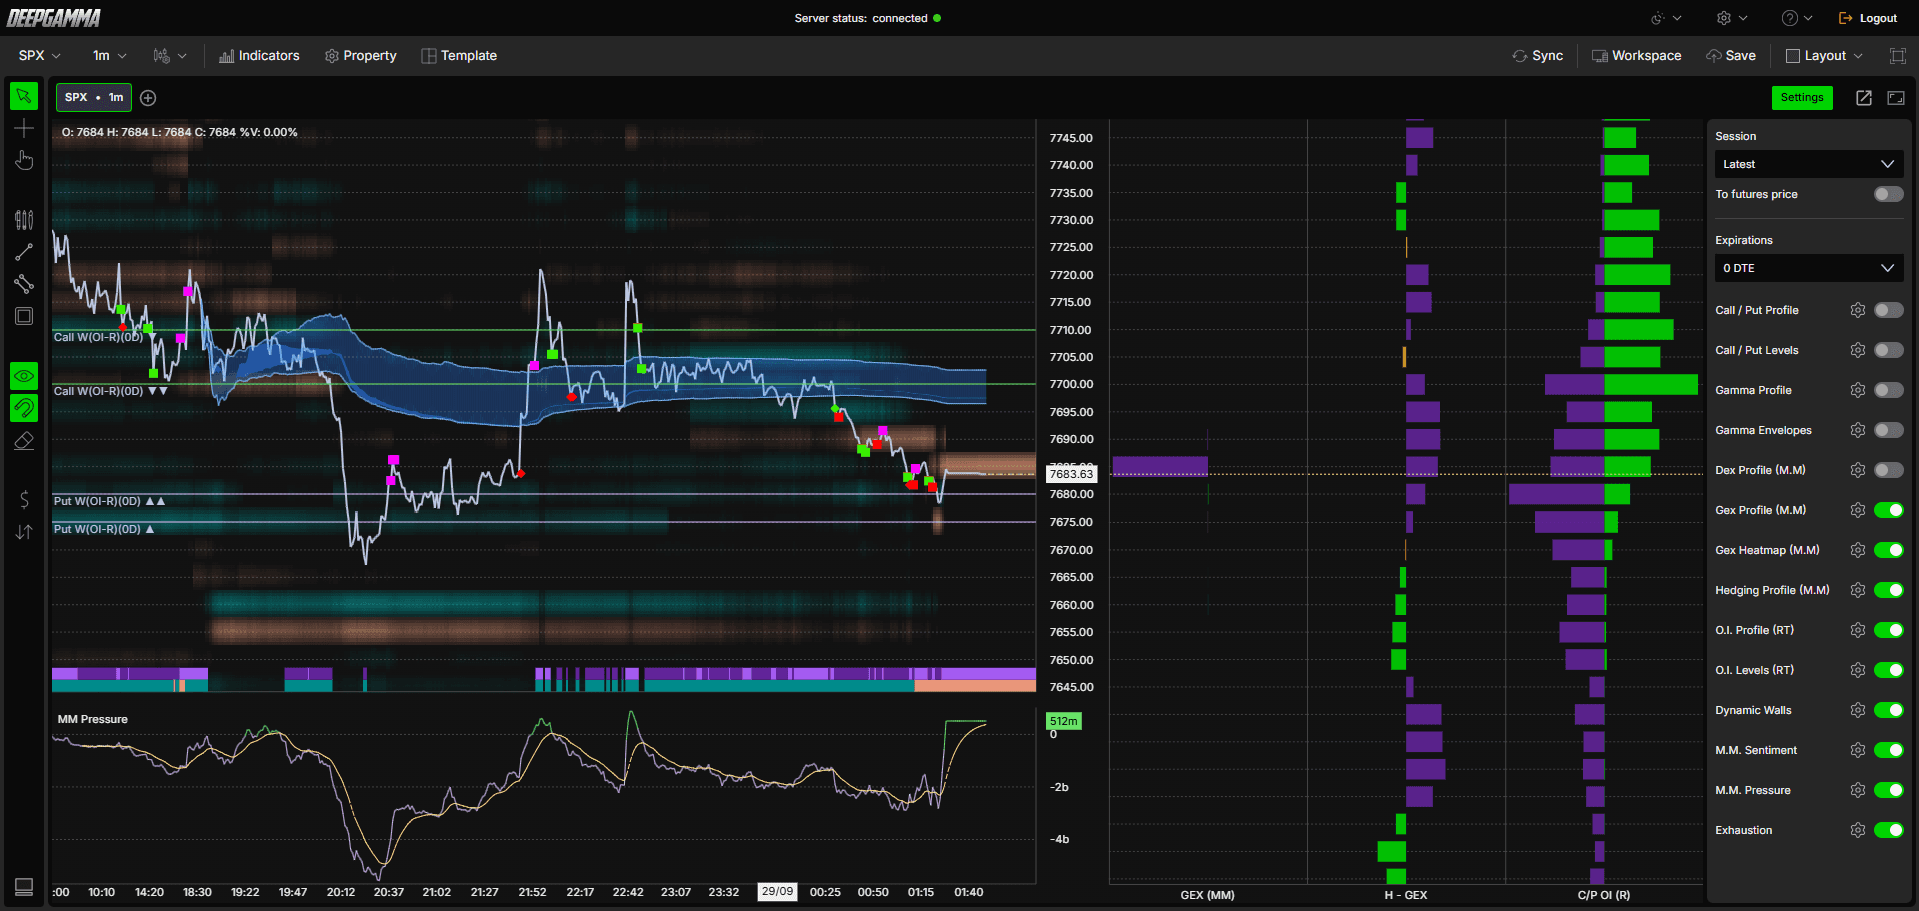Open chart in a new window
1919x911 pixels.
[x=1864, y=98]
